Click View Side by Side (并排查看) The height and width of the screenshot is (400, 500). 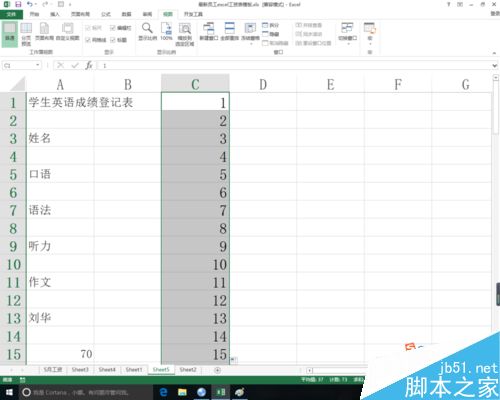tap(309, 25)
